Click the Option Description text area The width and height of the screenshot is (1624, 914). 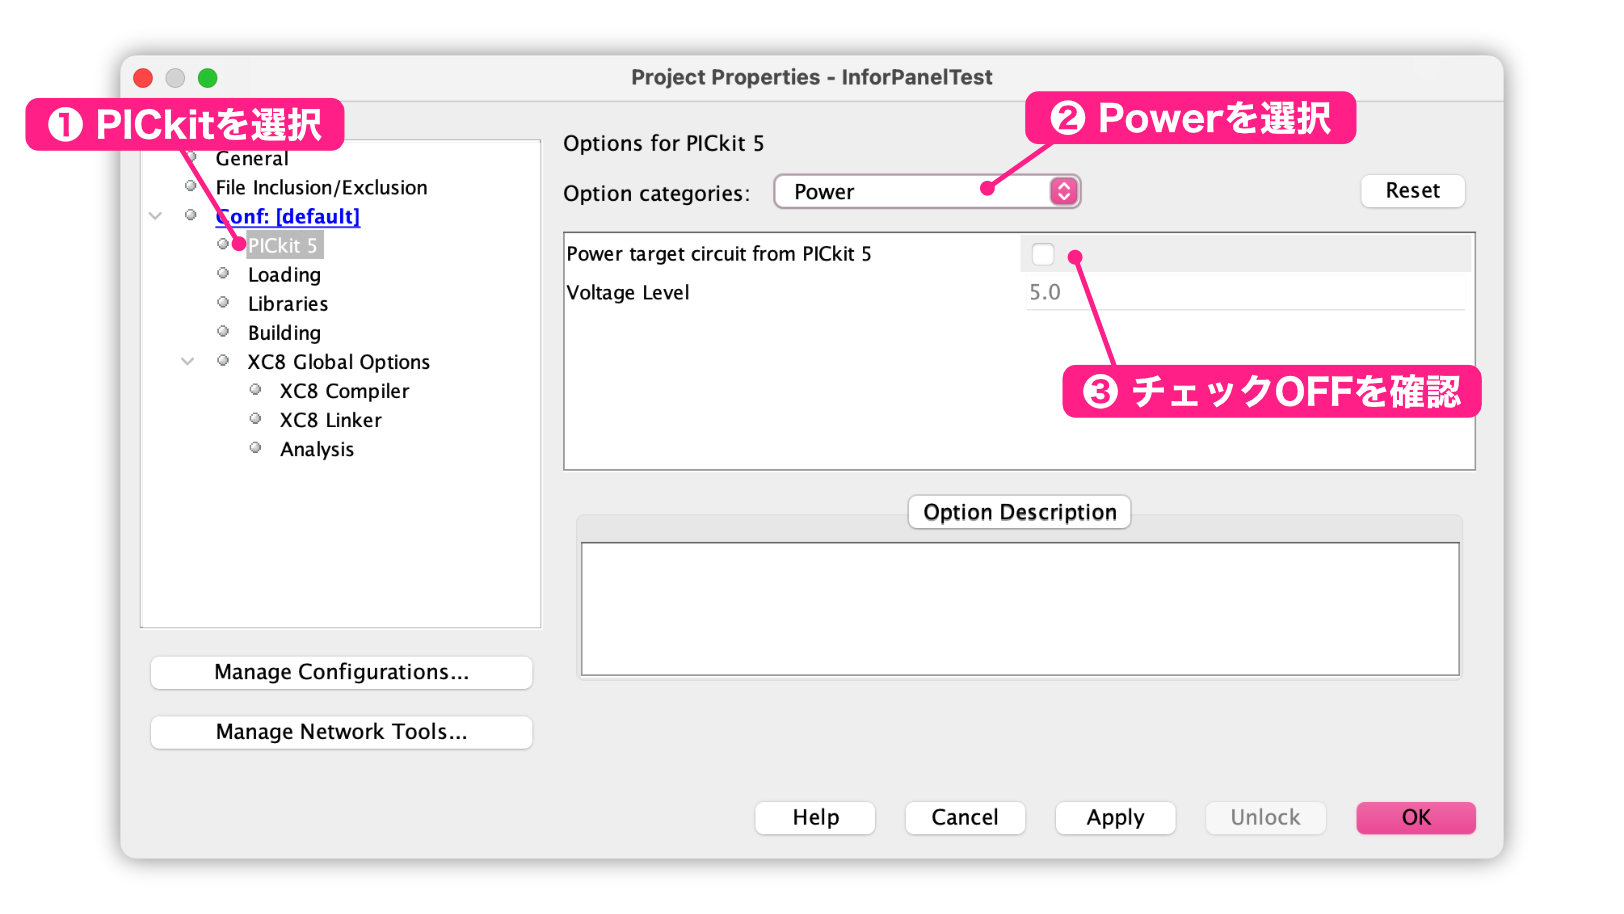pos(1020,609)
